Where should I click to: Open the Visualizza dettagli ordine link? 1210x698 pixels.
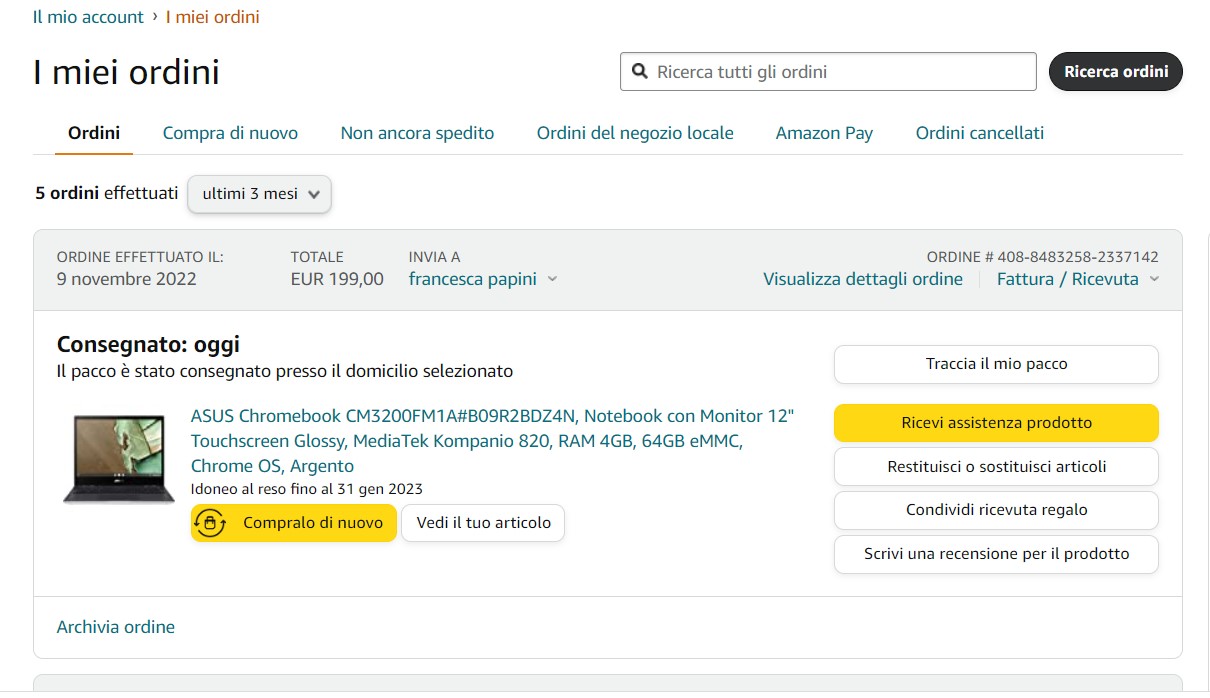pos(863,279)
